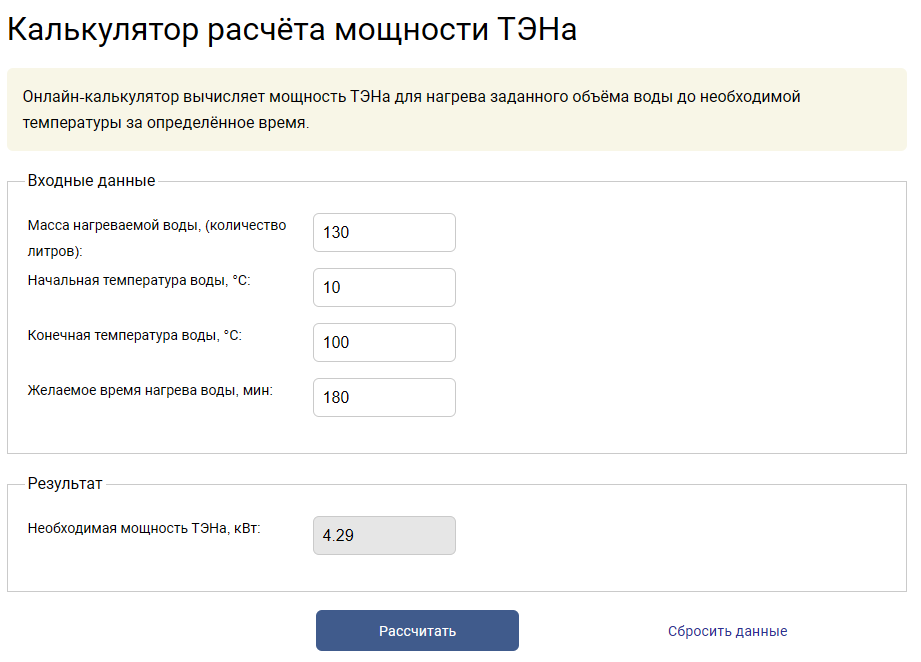Click the Необходимая мощность ТЭНа label
The height and width of the screenshot is (662, 921).
click(x=144, y=528)
